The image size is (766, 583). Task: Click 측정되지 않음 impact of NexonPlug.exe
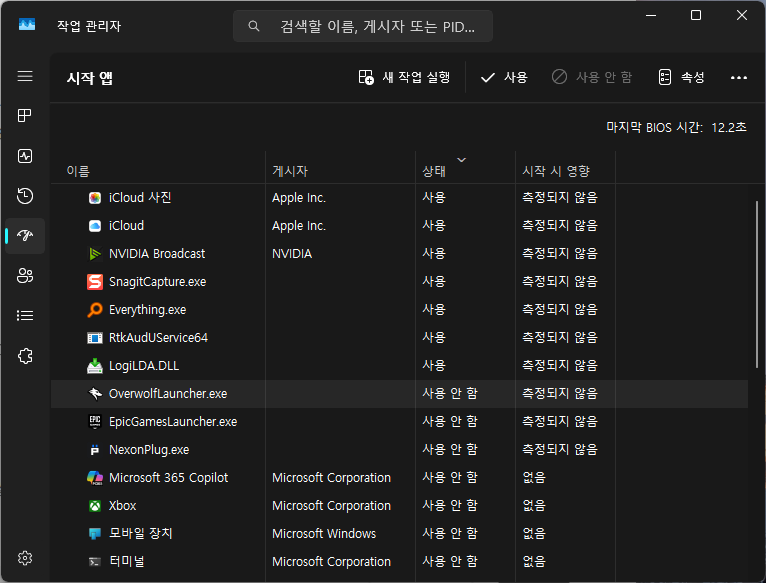[x=560, y=449]
